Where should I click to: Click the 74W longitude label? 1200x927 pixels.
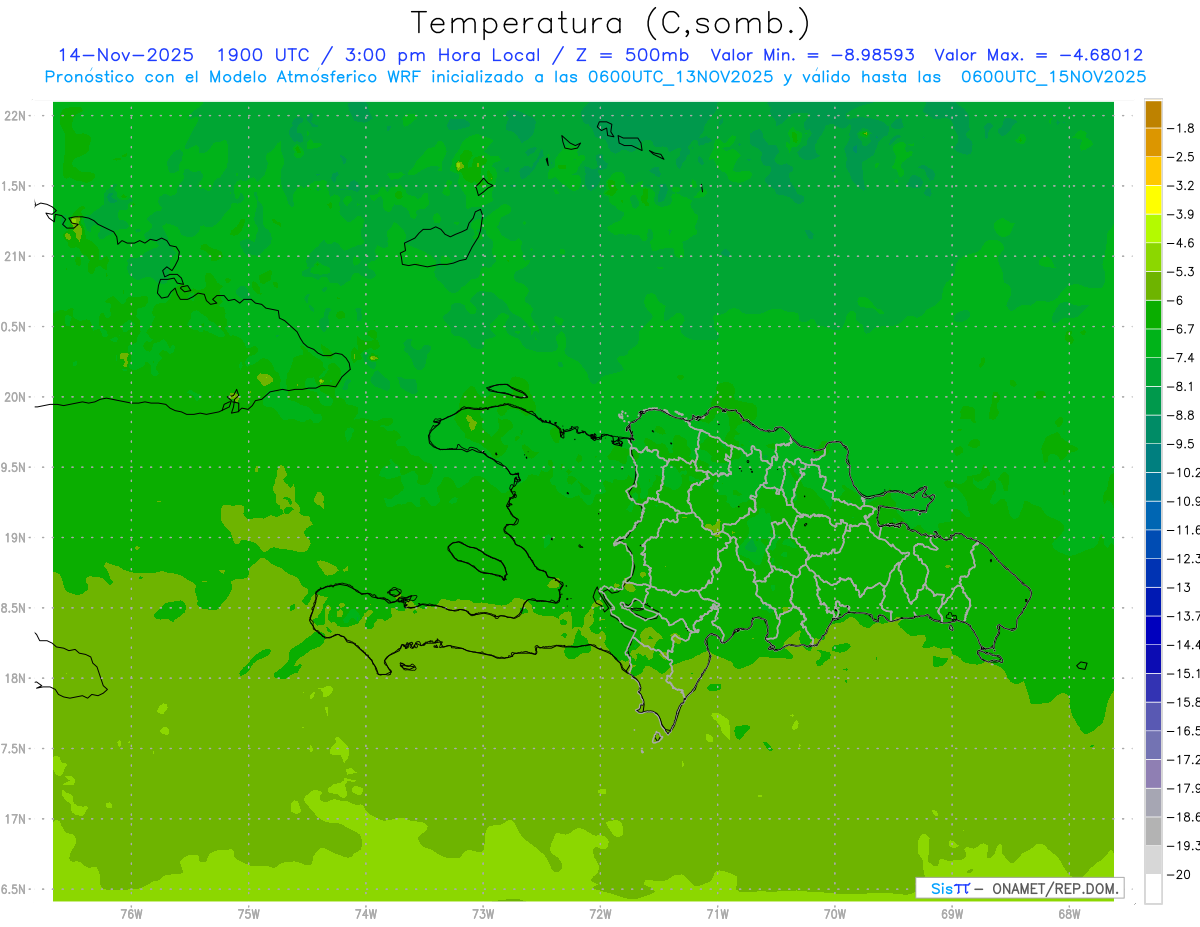366,914
